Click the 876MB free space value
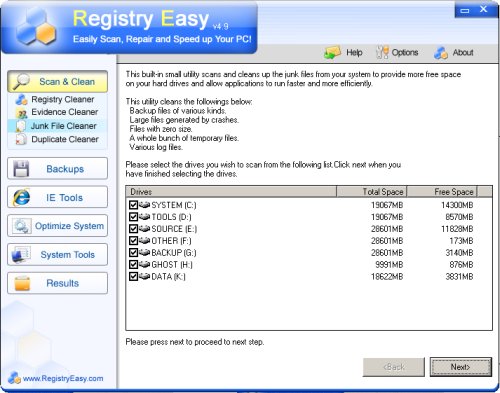Image resolution: width=500 pixels, height=393 pixels. tap(461, 265)
